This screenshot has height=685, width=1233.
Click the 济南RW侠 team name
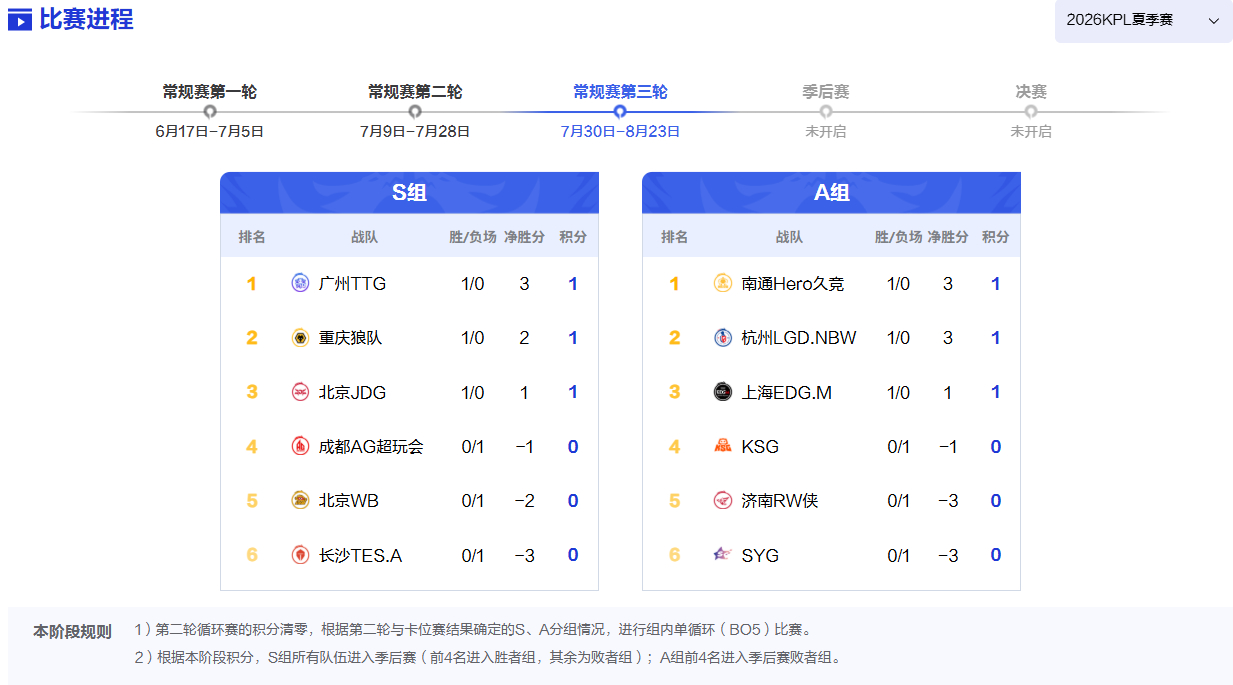(x=780, y=500)
